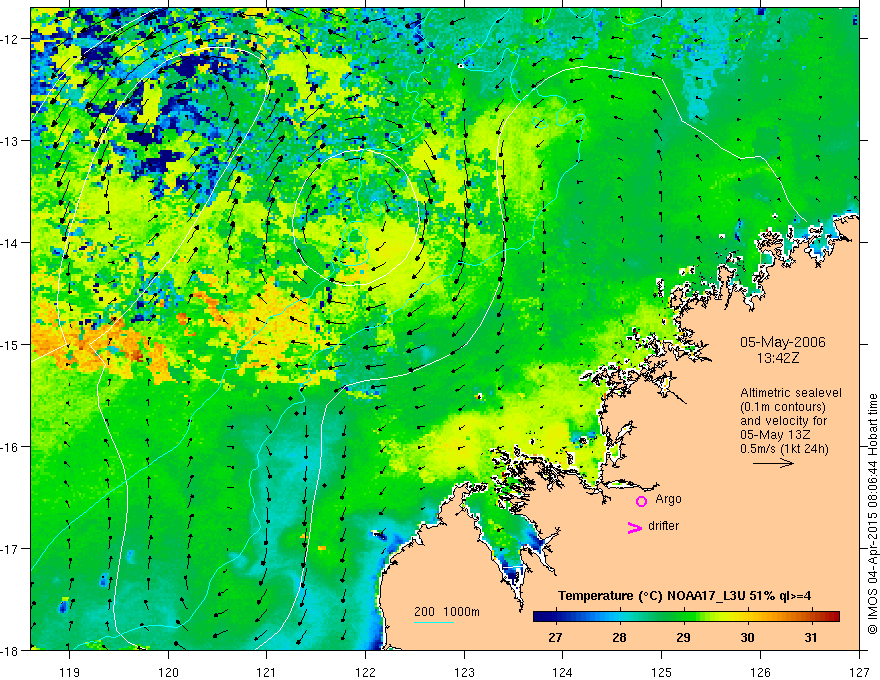
Task: Click the colorbar value 31
Action: point(810,637)
